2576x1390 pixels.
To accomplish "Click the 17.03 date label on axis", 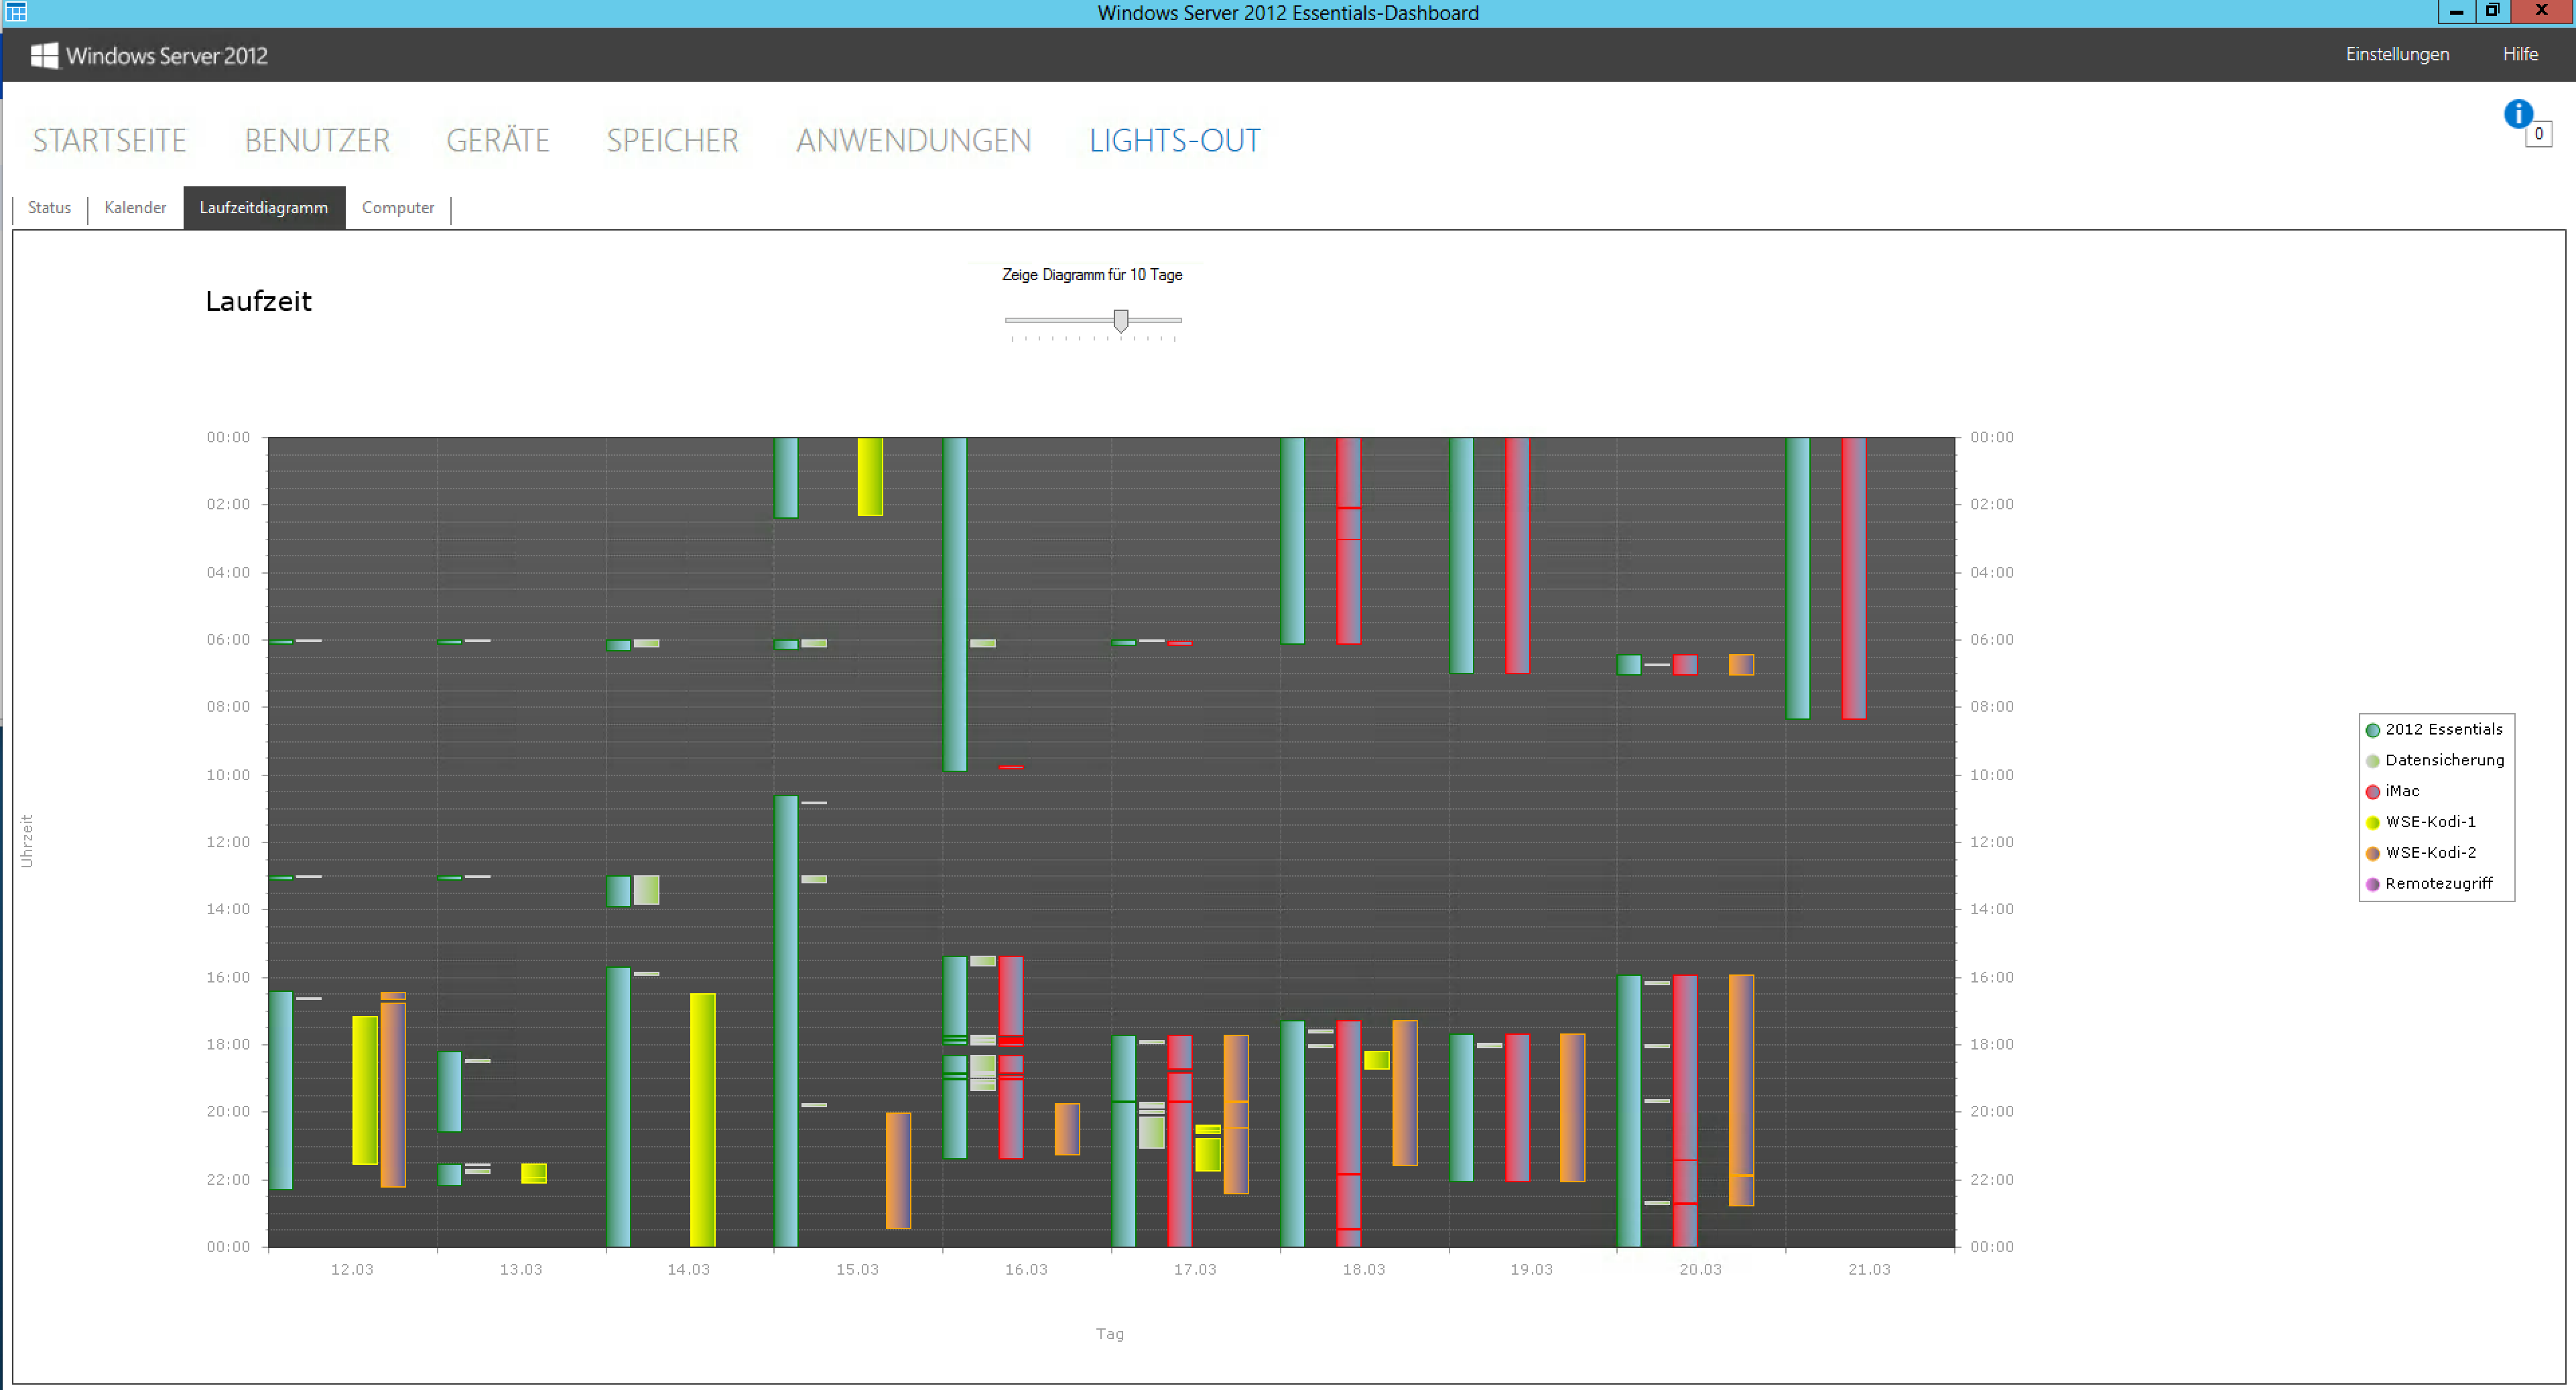I will point(1195,1270).
